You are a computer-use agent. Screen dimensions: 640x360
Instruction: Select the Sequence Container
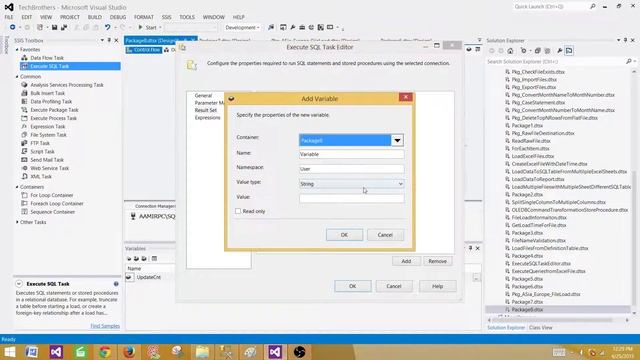point(53,212)
